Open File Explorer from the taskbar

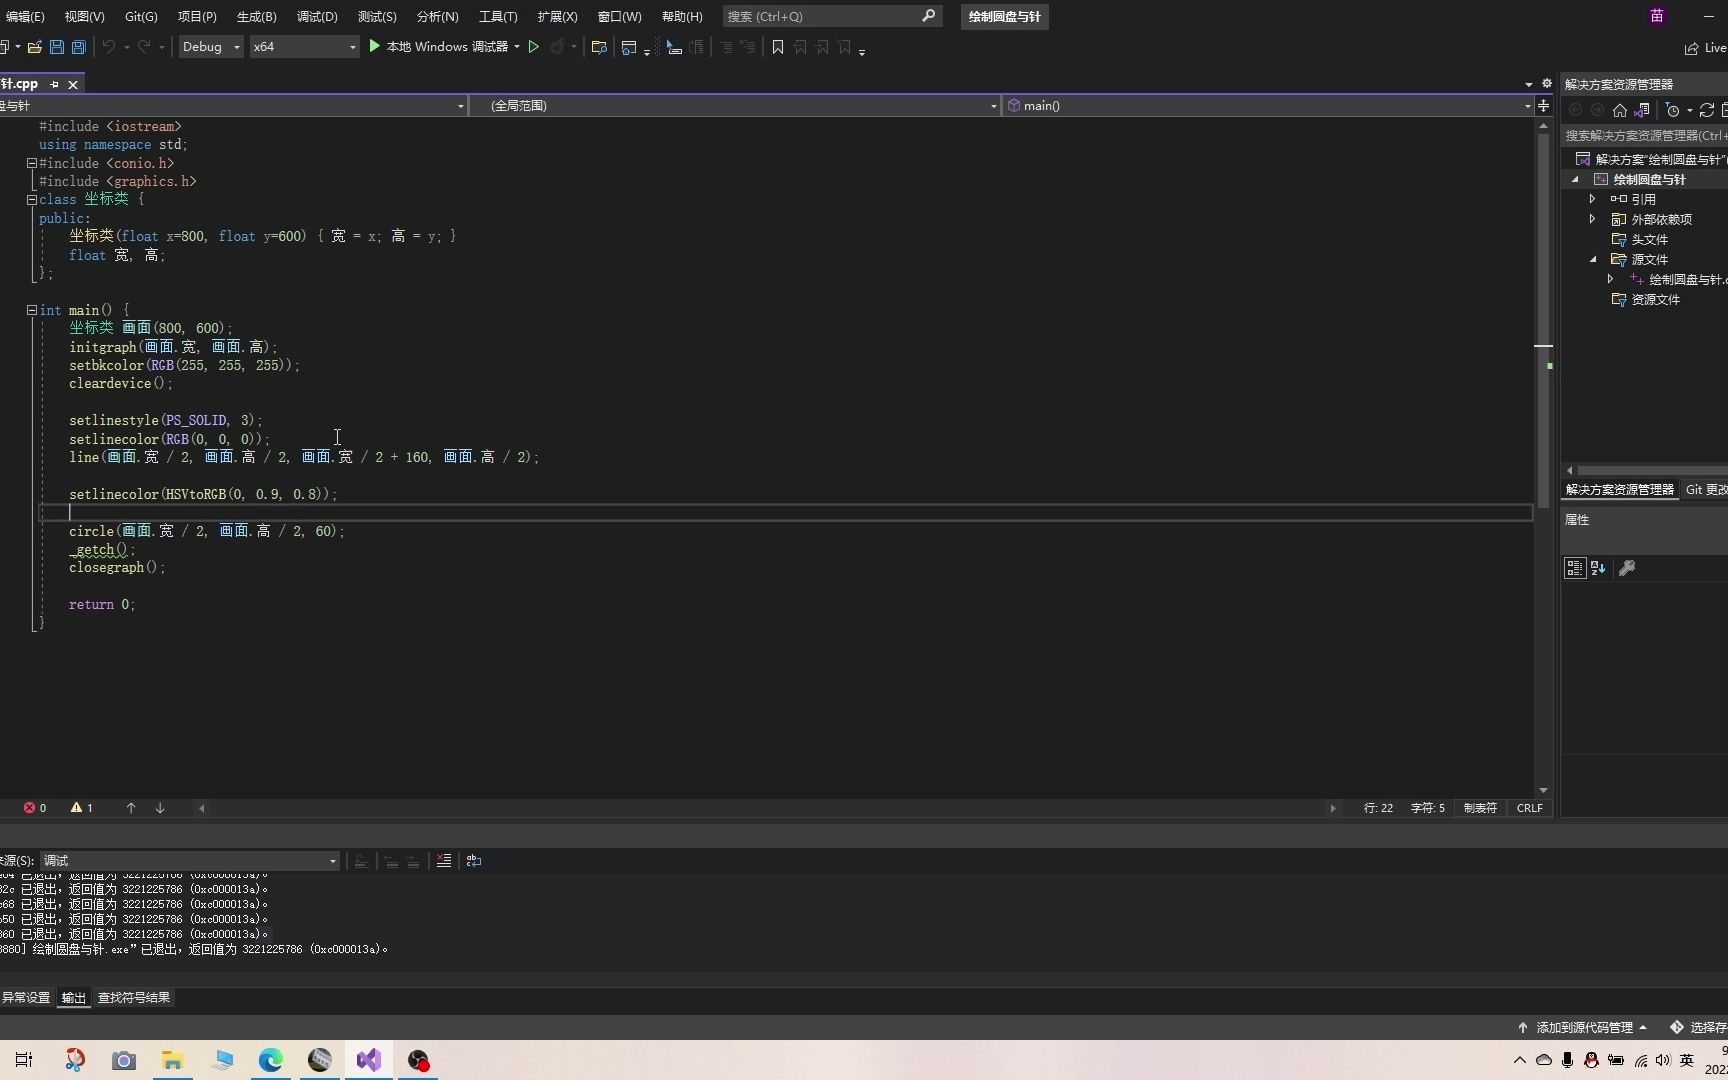pos(173,1060)
